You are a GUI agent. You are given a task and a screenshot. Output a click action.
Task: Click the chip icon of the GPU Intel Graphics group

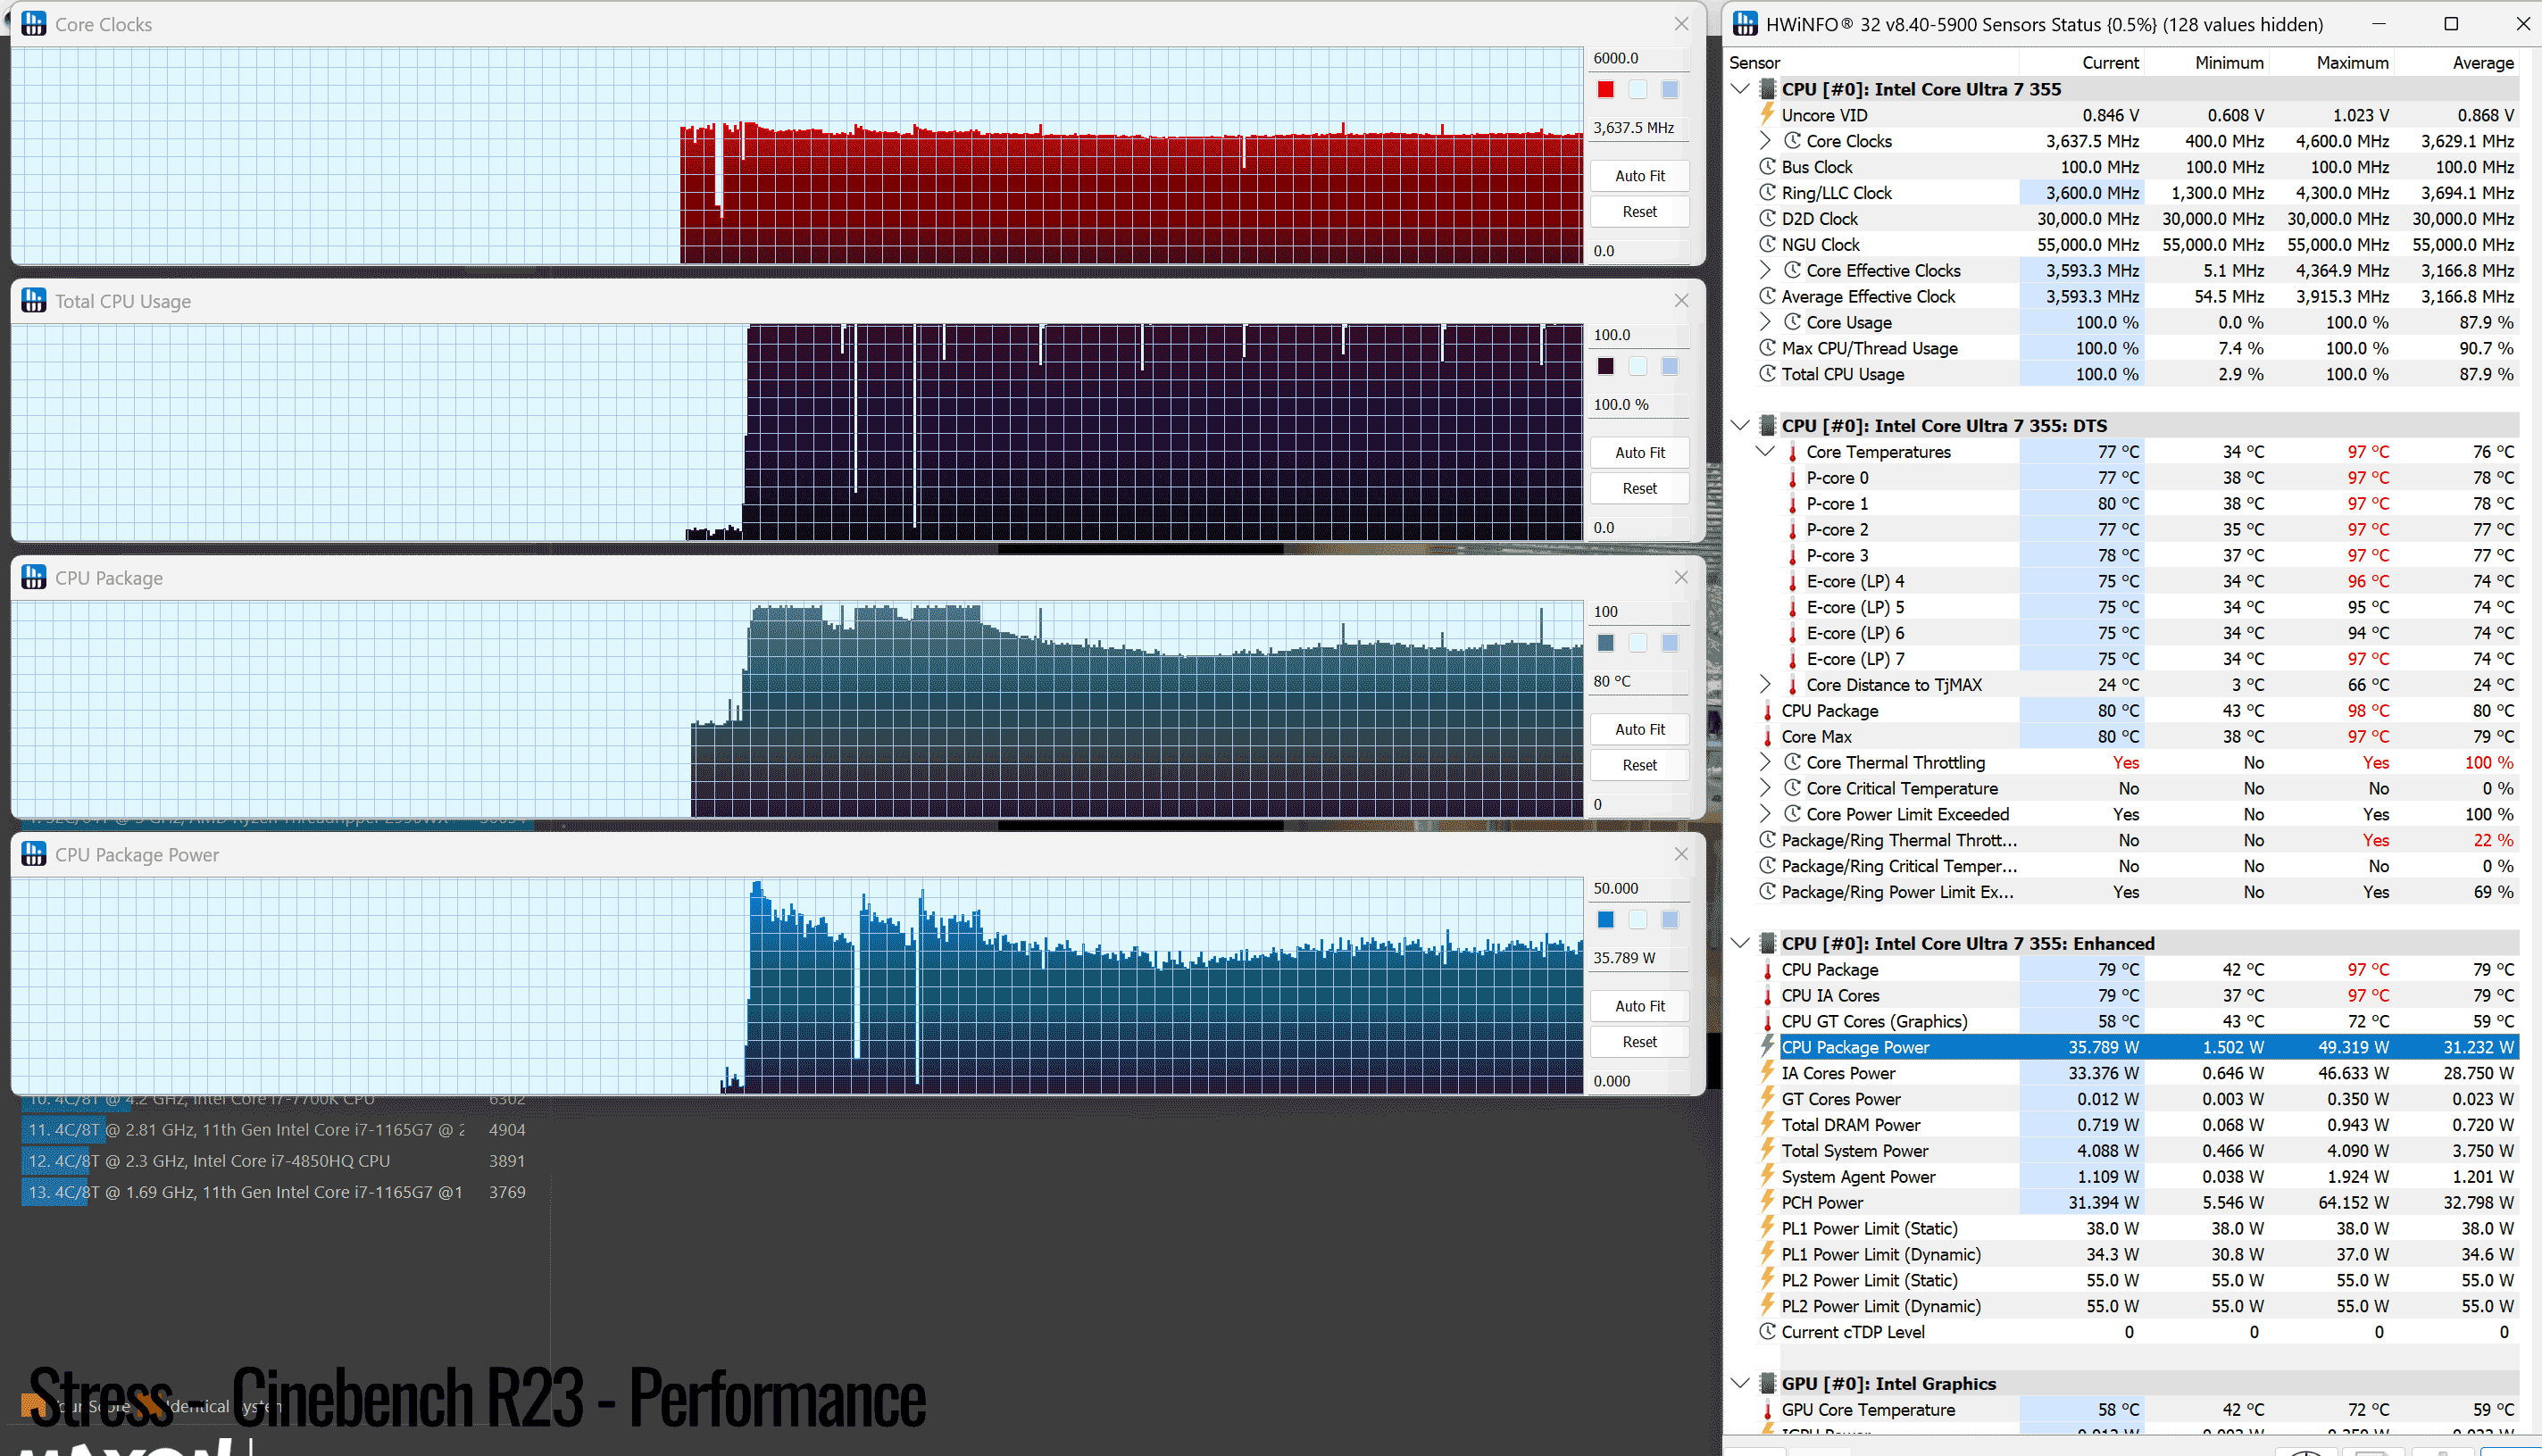click(1767, 1384)
